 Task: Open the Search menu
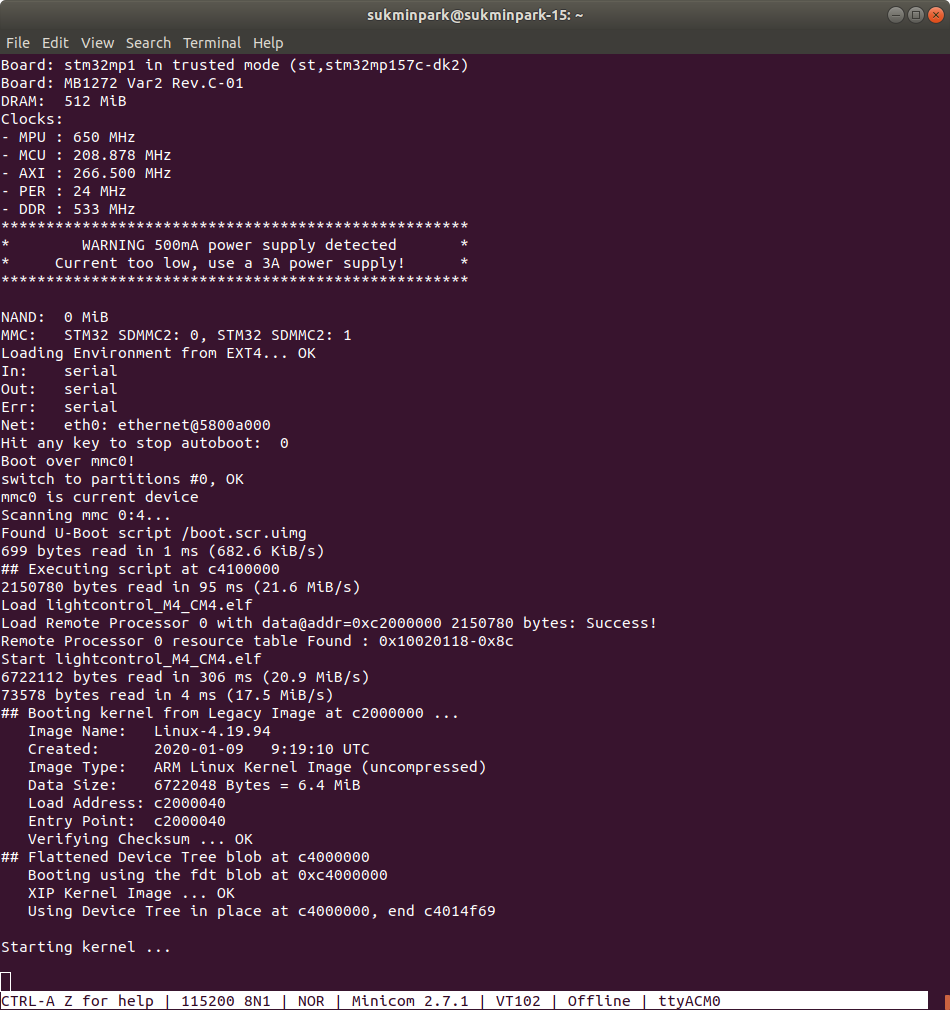pyautogui.click(x=148, y=43)
